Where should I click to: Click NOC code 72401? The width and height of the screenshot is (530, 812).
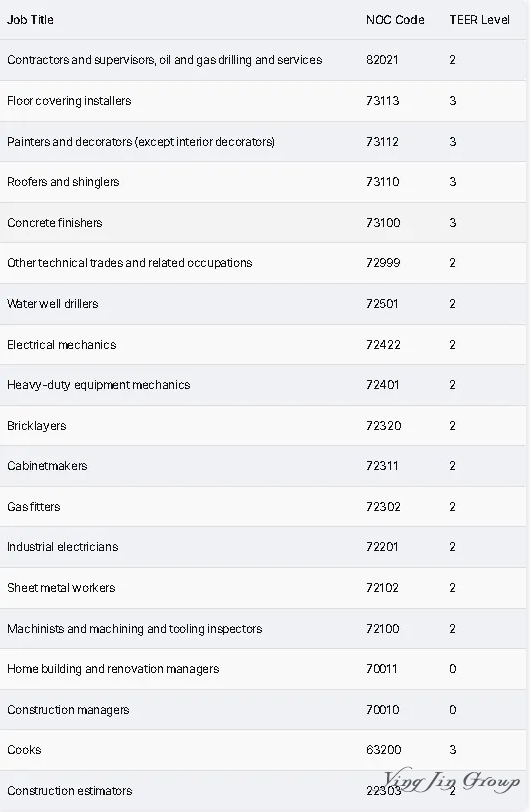coord(382,385)
